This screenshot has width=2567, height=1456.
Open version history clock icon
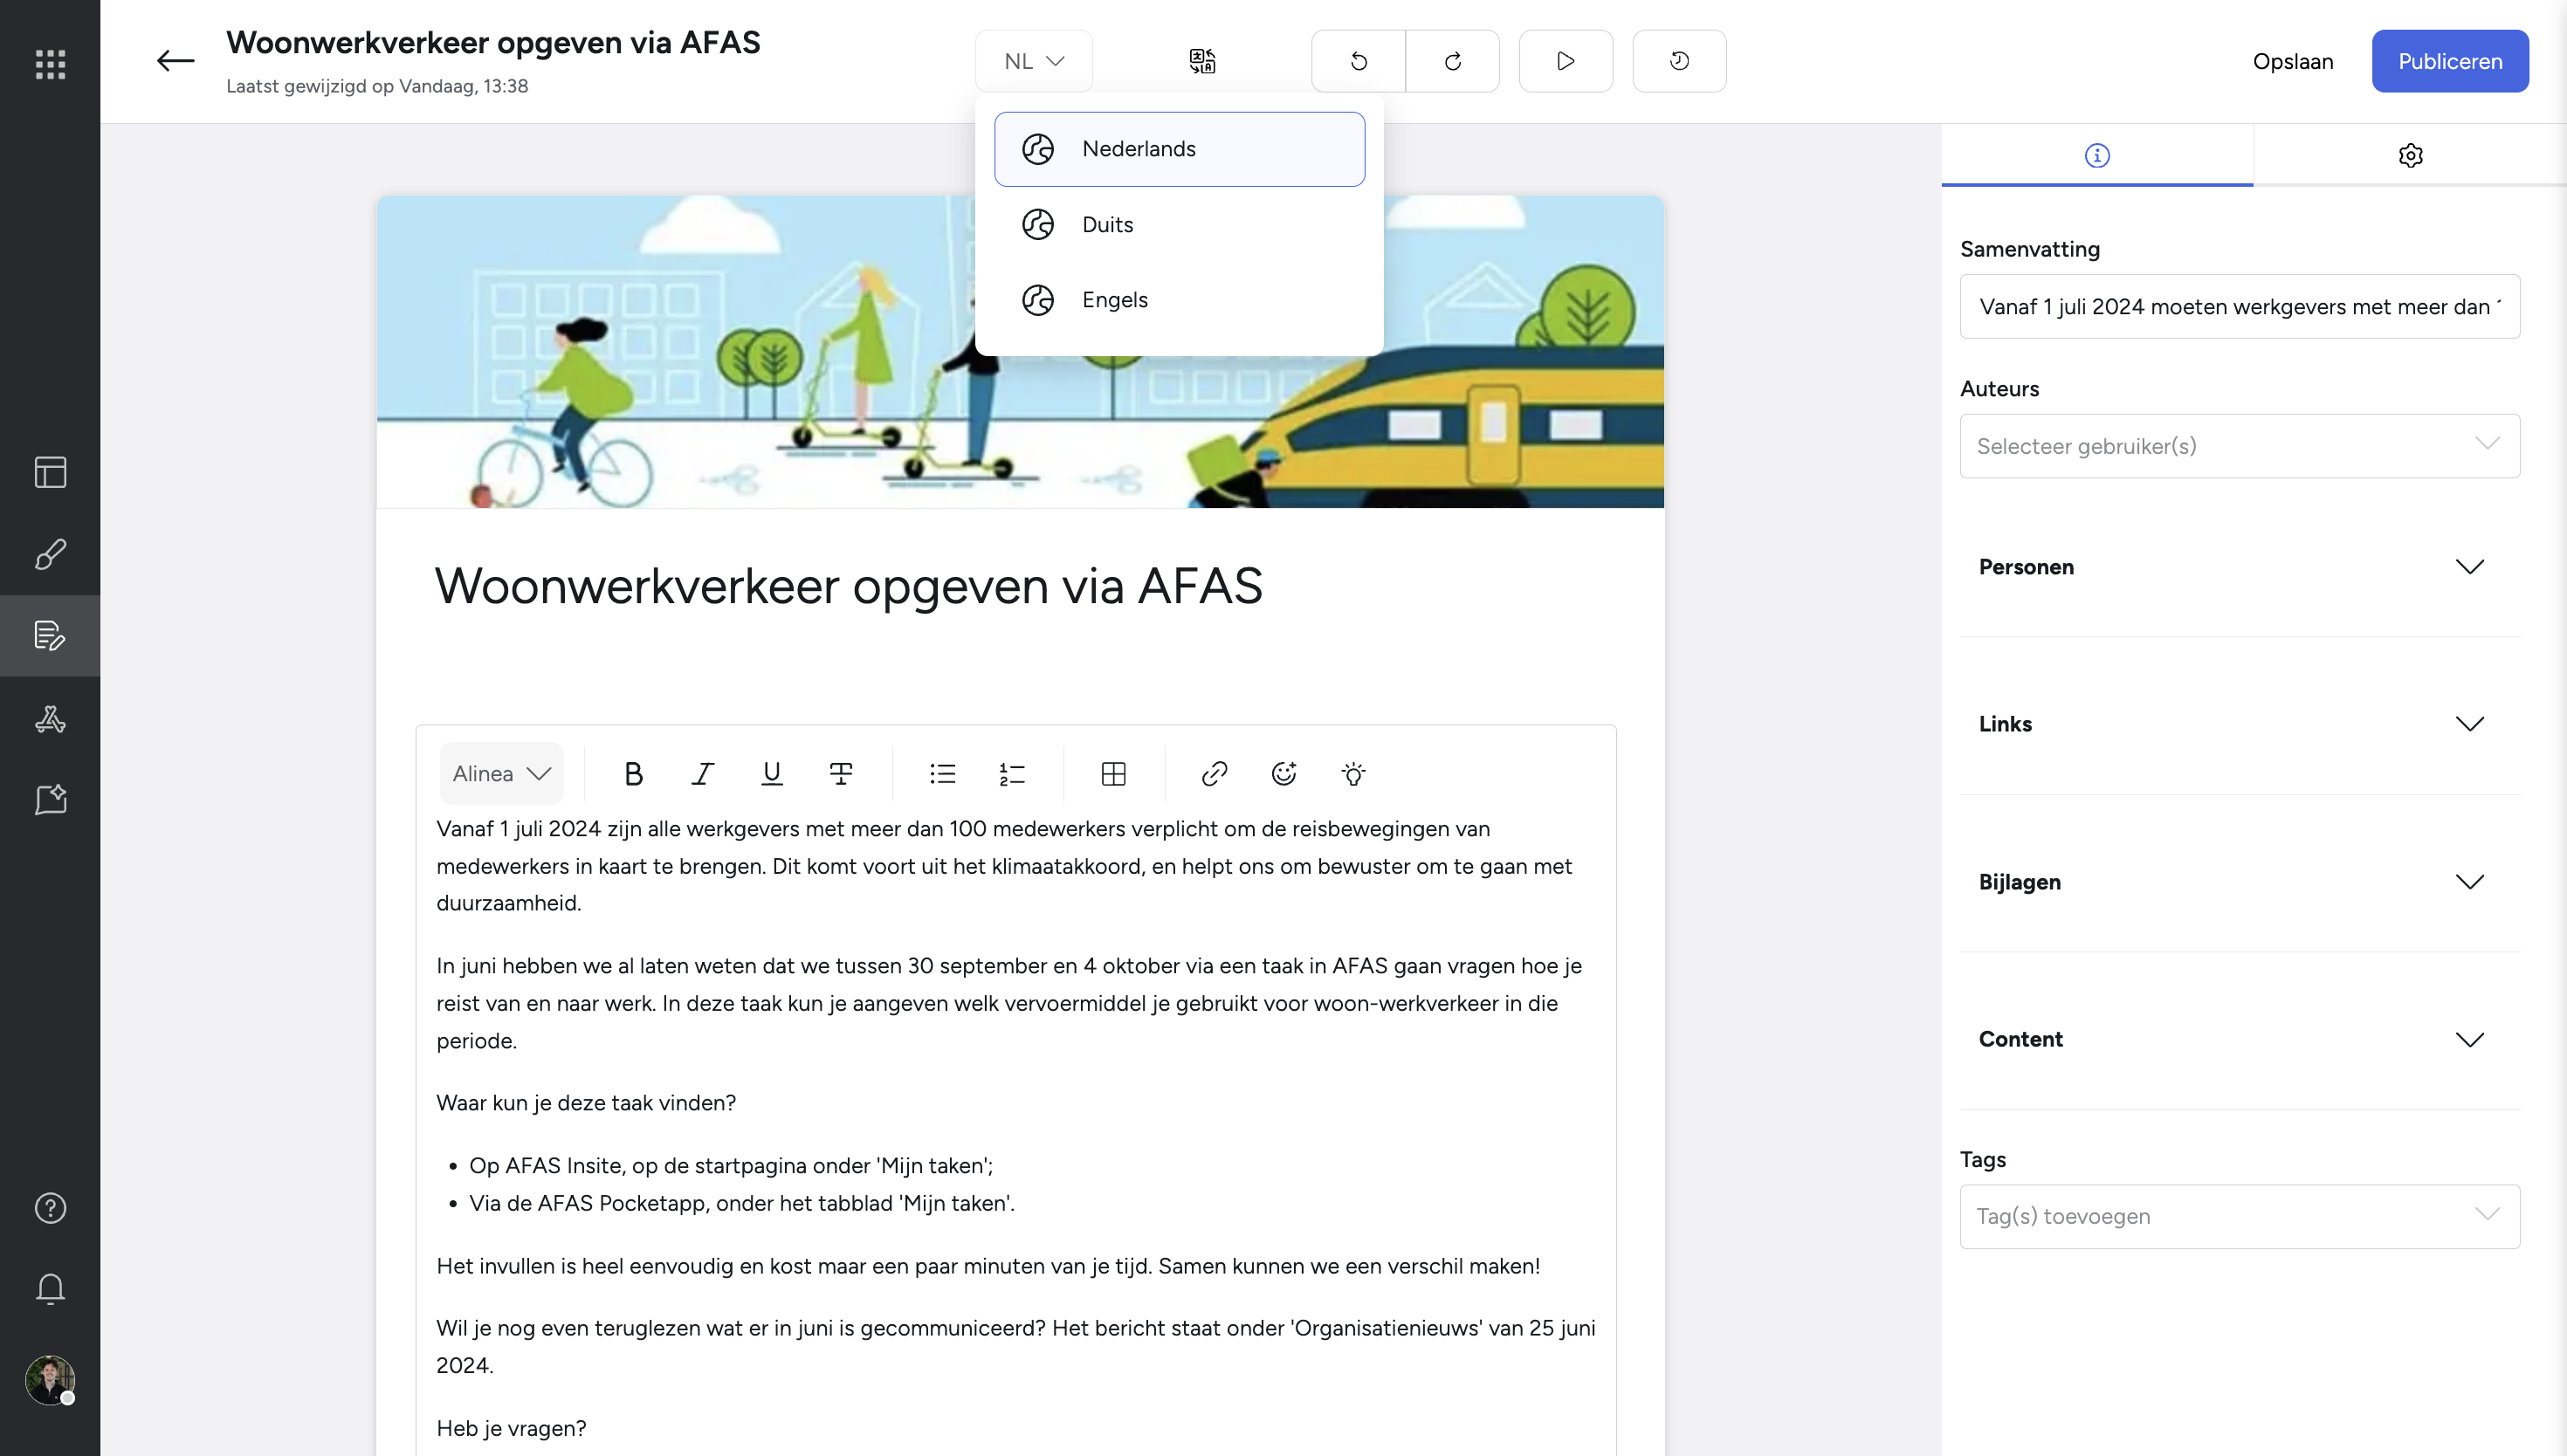coord(1680,61)
